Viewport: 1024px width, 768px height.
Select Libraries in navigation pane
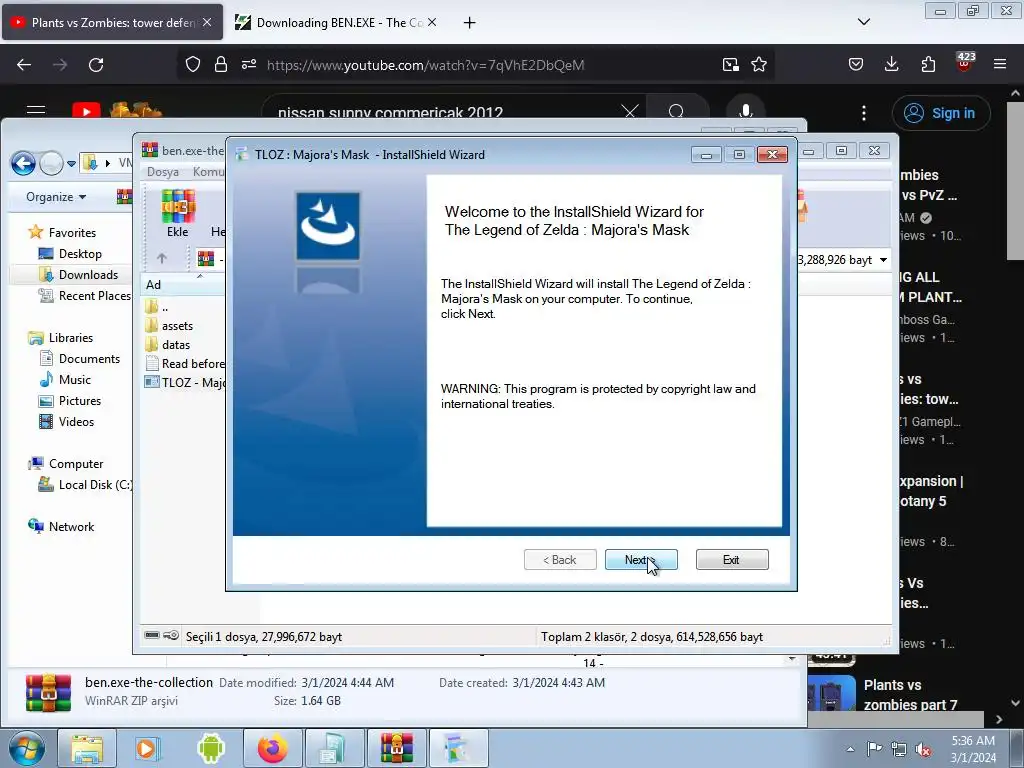coord(61,338)
